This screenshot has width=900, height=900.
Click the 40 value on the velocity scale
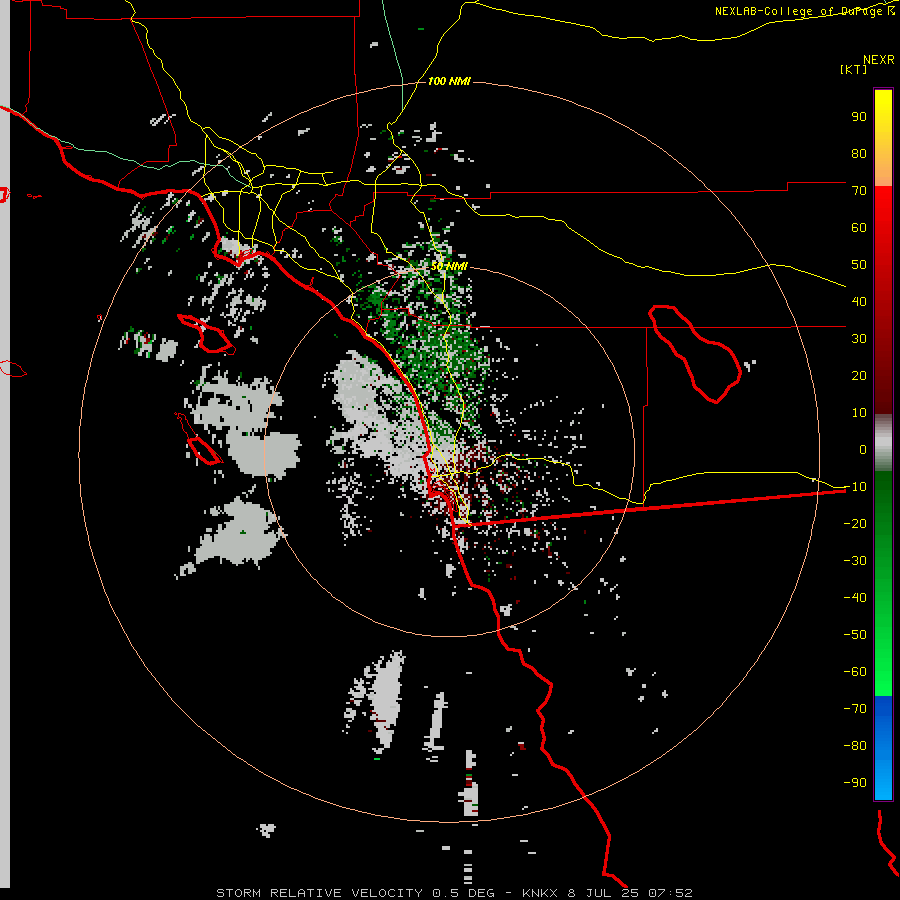(859, 301)
